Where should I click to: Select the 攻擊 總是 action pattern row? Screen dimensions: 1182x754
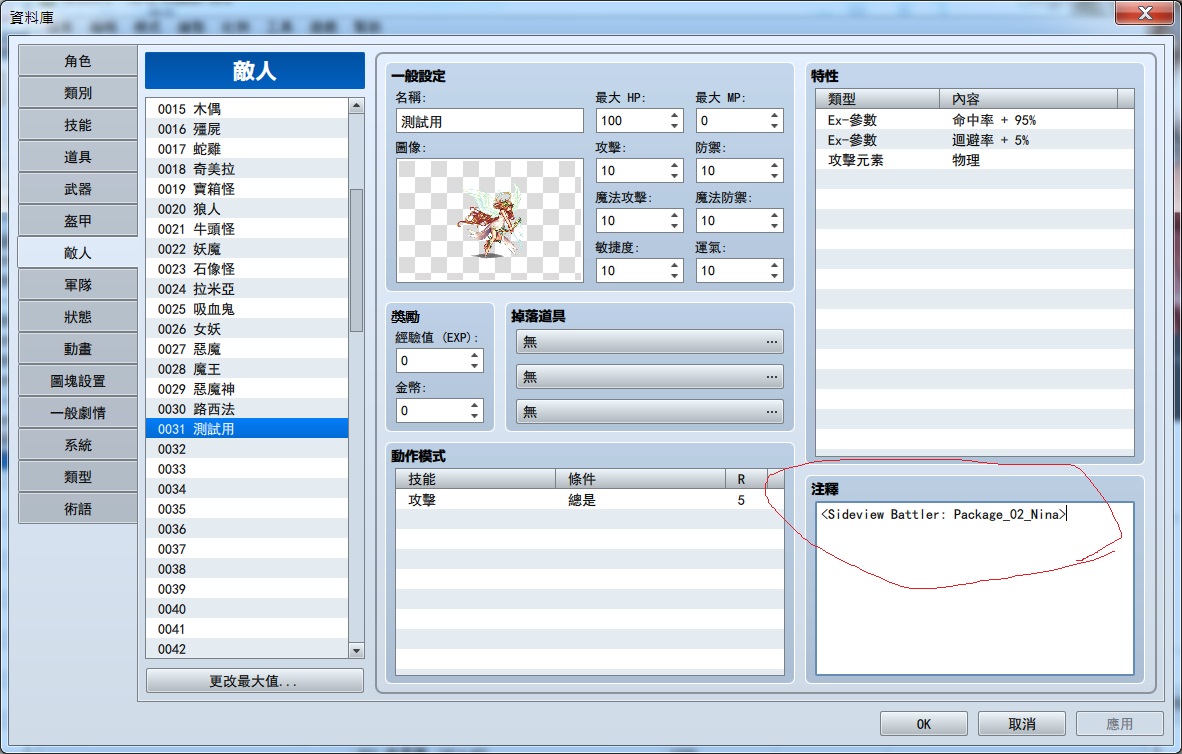click(589, 500)
